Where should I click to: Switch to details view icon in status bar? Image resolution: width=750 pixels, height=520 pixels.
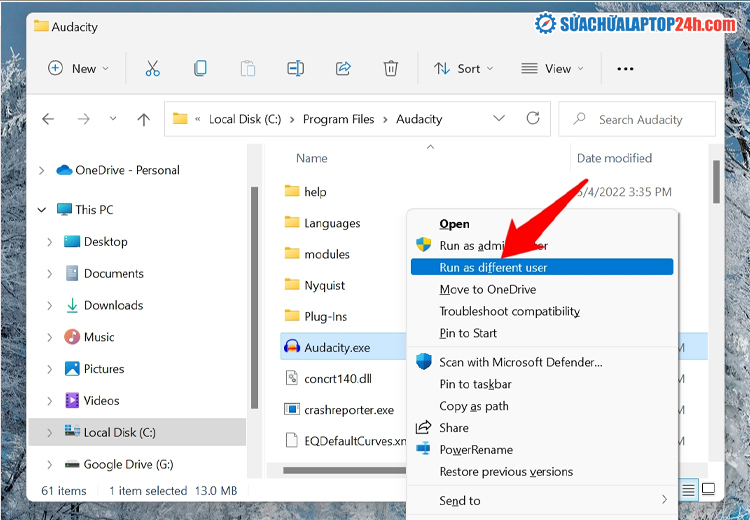(688, 489)
